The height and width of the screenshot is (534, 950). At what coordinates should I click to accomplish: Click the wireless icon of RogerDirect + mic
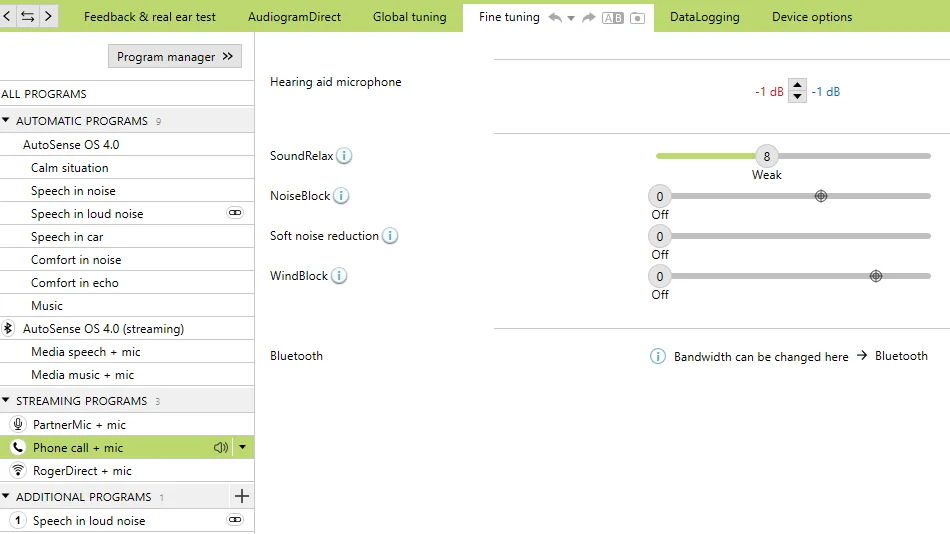point(18,470)
